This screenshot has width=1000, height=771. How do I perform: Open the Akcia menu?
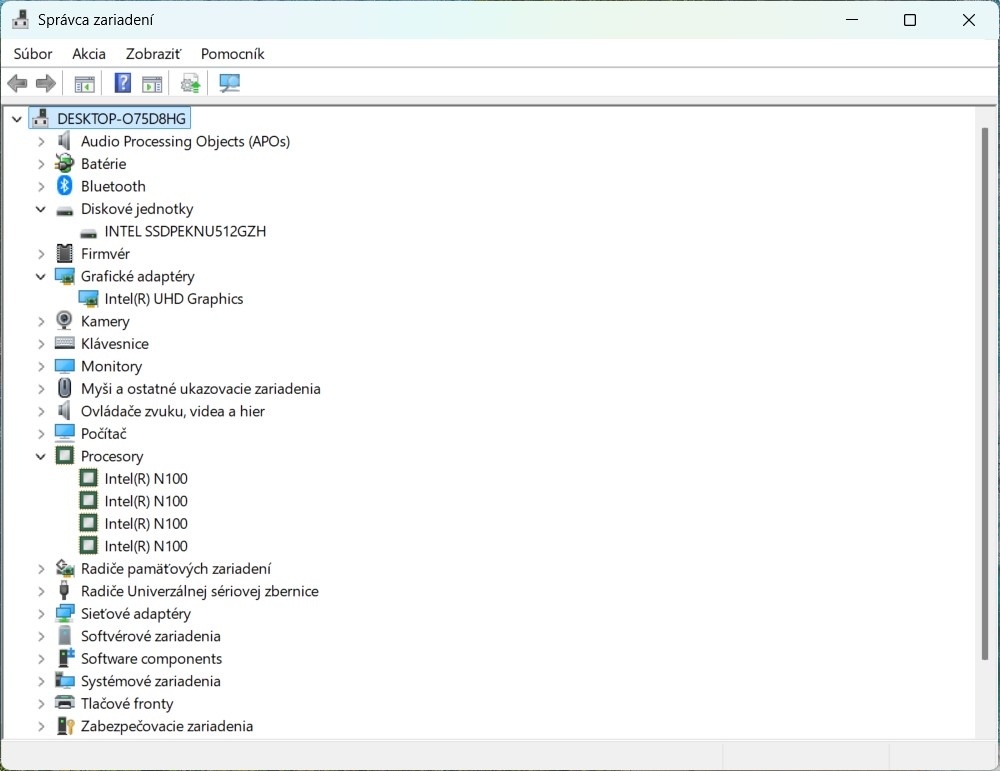point(89,54)
